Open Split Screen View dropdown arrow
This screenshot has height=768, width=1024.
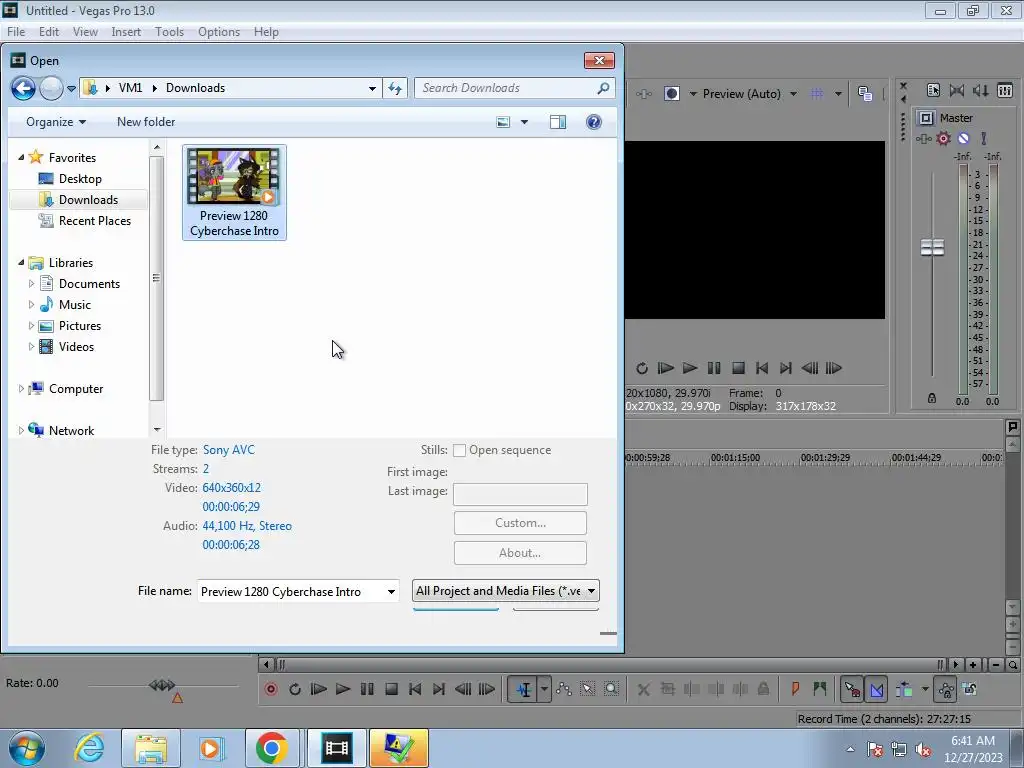(693, 93)
